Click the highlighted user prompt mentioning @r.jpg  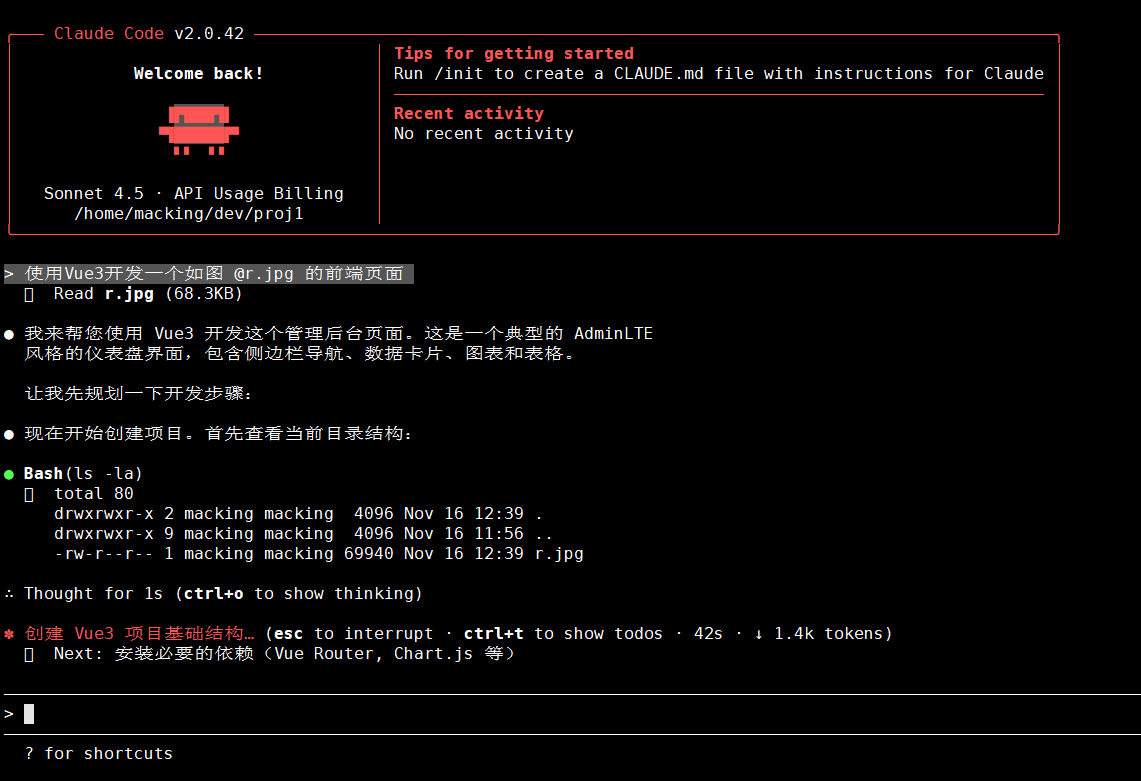coord(209,274)
